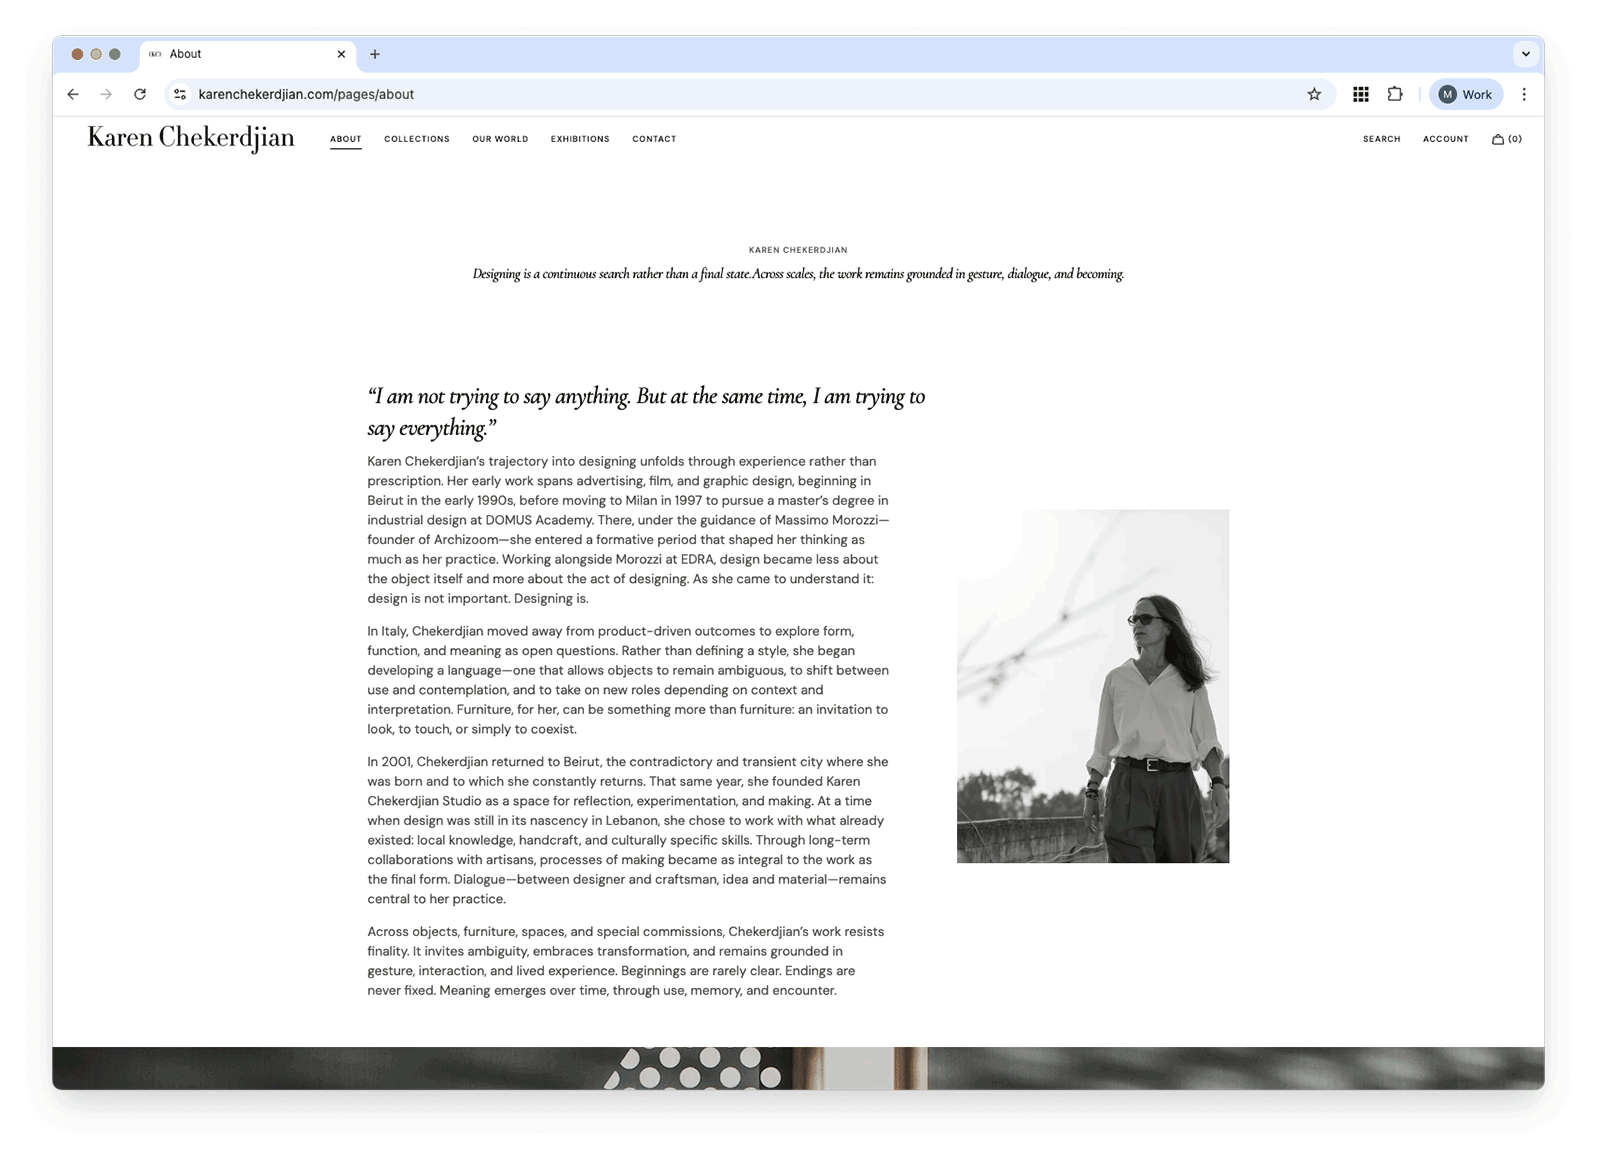Open the CONTACT navigation item

pos(654,139)
